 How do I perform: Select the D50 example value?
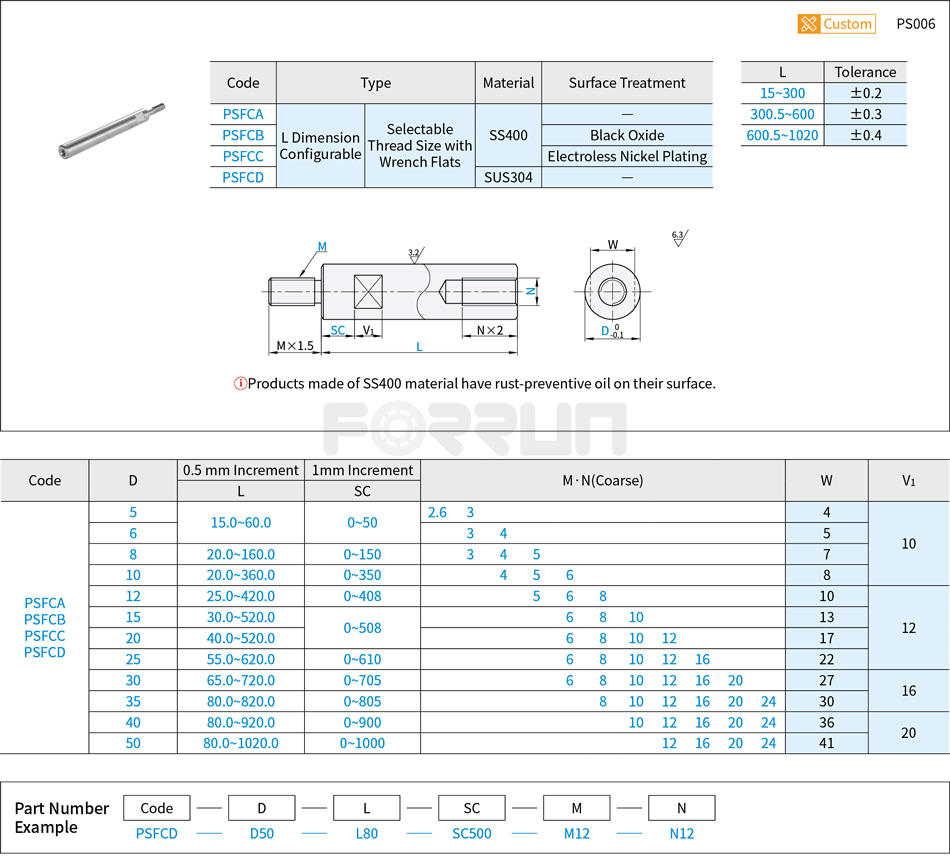262,832
